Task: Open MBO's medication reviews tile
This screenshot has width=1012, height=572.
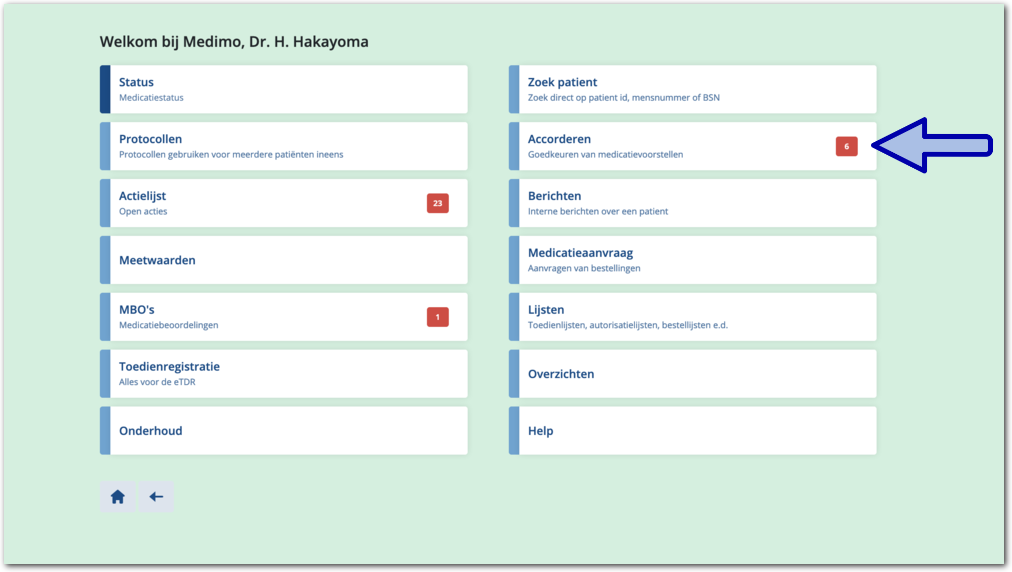Action: click(x=260, y=317)
